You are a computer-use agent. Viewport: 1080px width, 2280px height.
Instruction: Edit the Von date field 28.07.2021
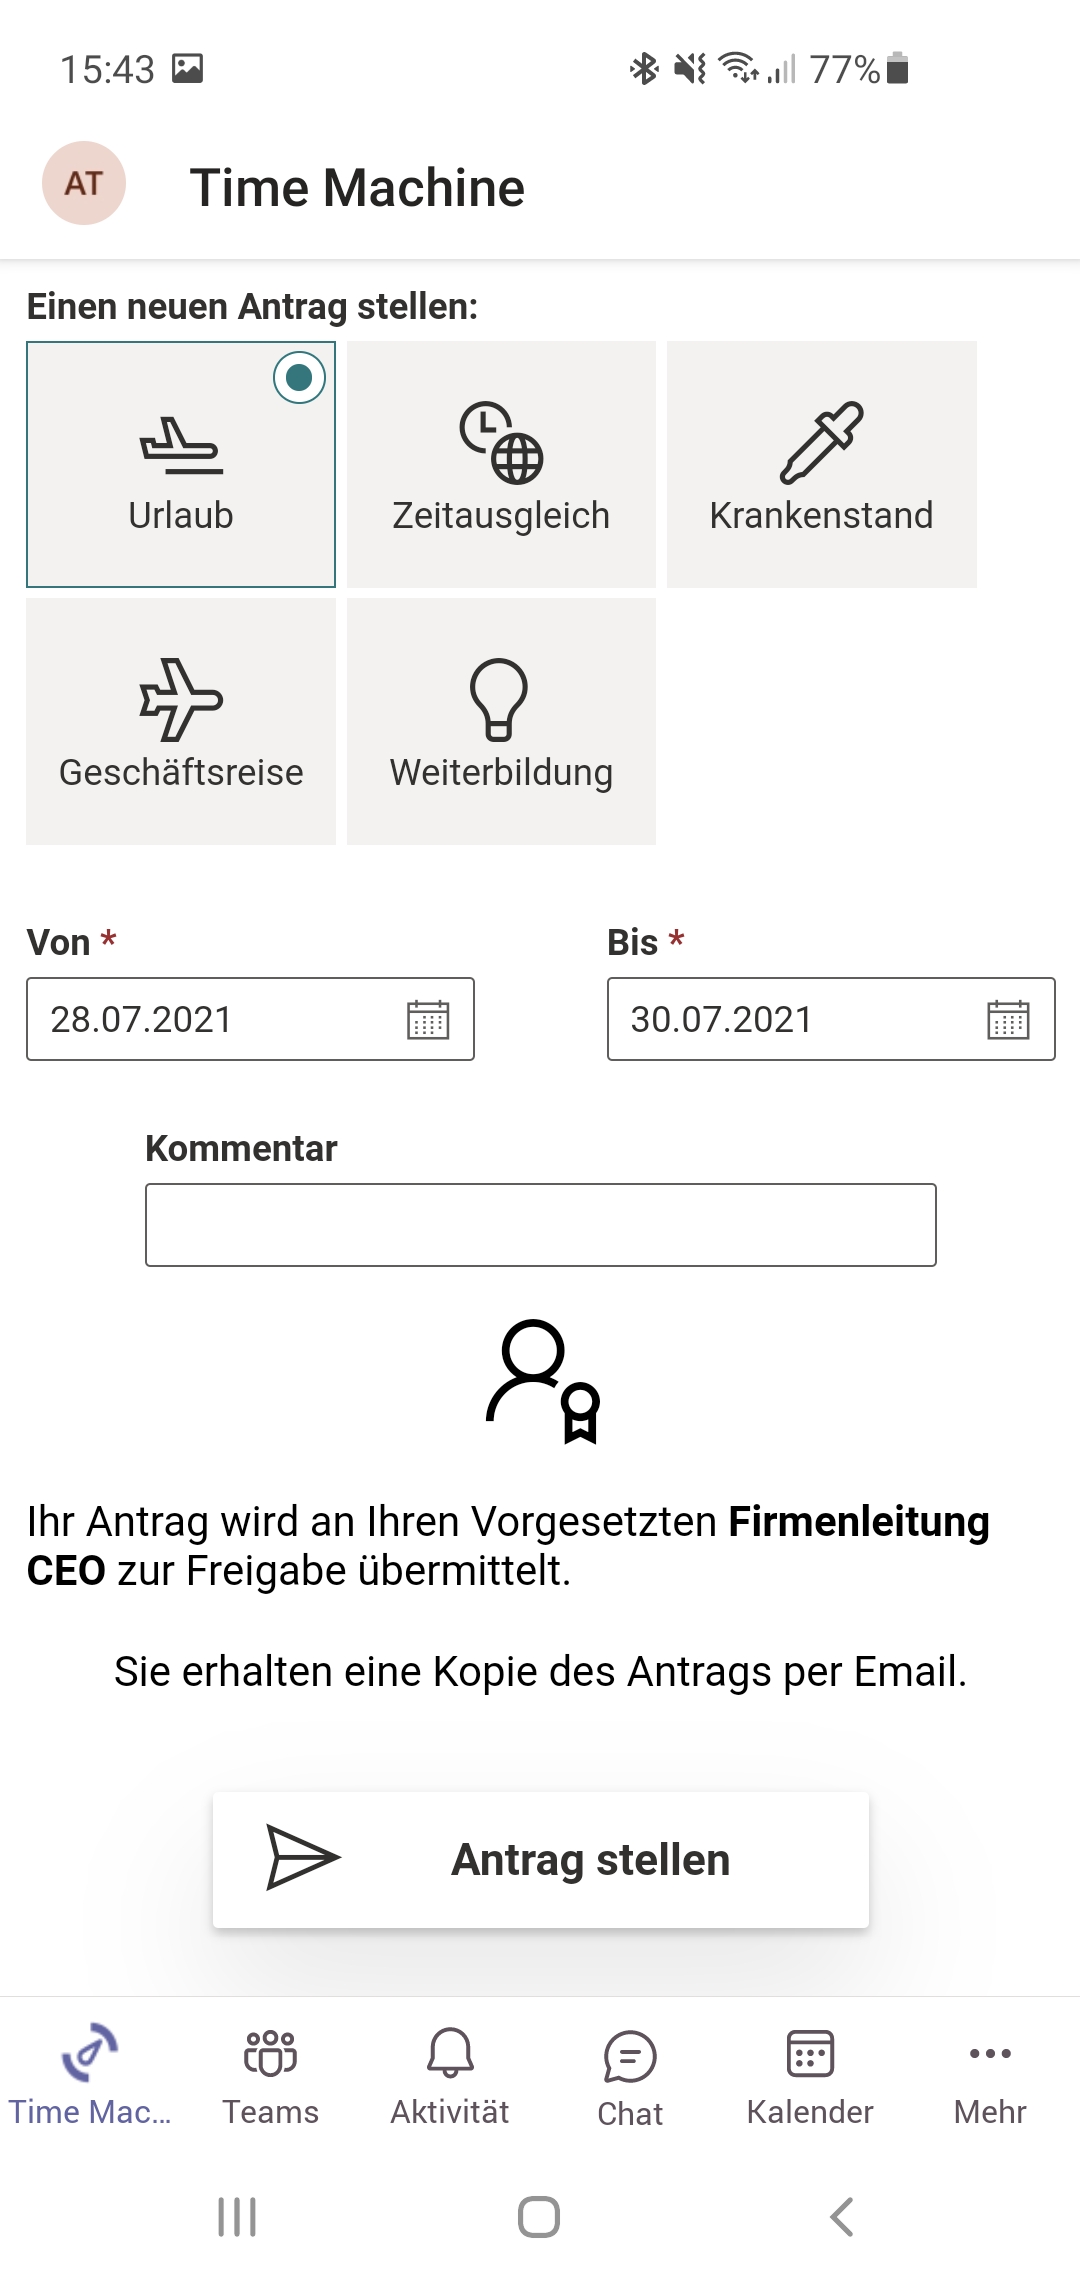(x=200, y=1020)
